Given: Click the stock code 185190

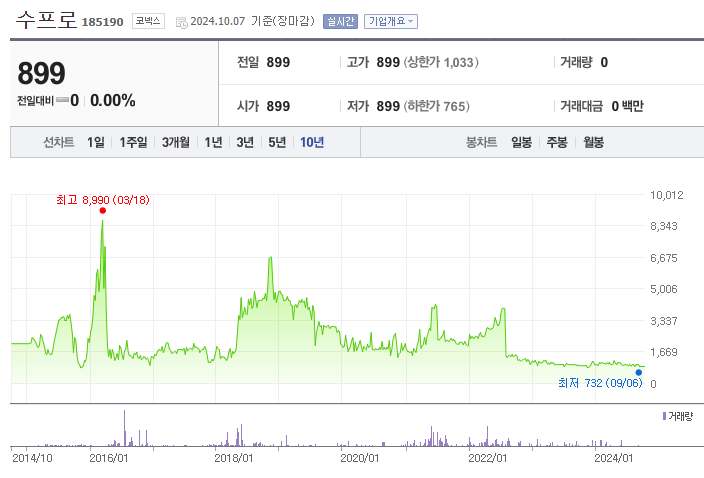Looking at the screenshot, I should point(102,22).
